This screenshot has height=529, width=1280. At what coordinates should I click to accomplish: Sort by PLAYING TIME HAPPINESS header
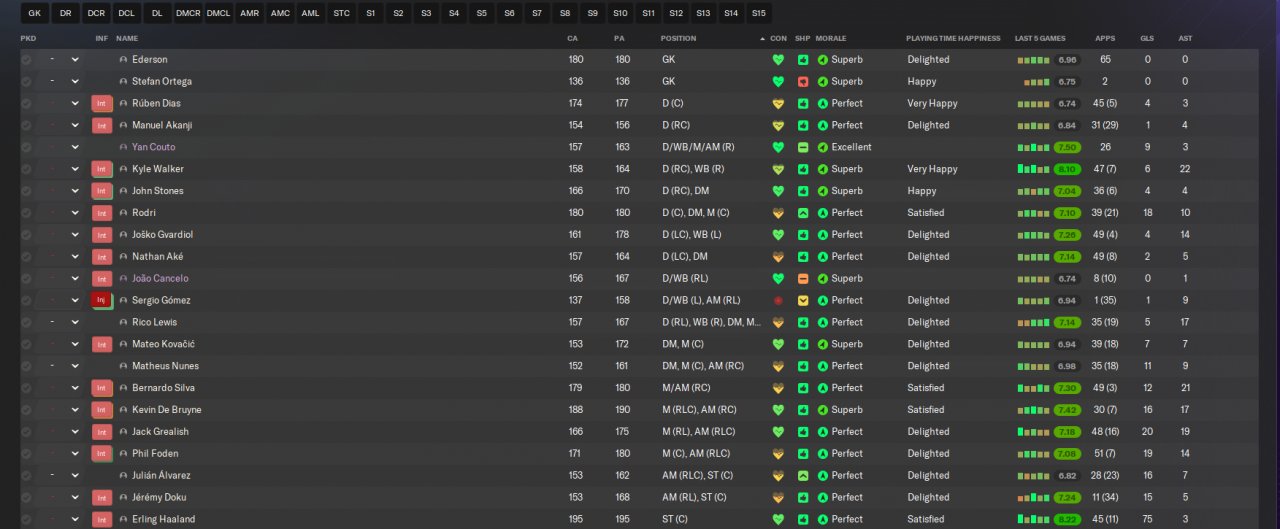(x=953, y=38)
